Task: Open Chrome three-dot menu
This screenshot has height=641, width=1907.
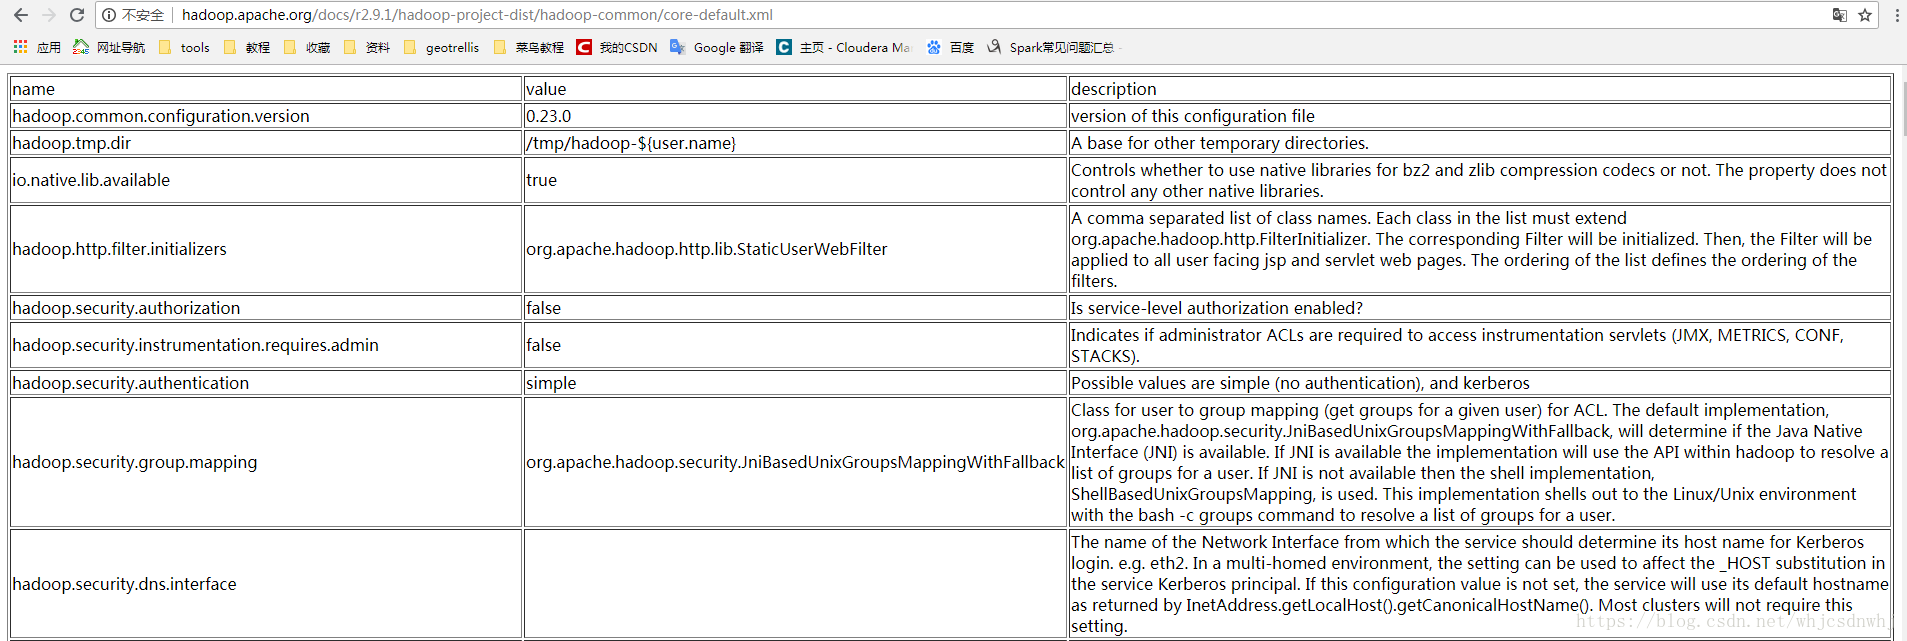Action: pos(1896,15)
